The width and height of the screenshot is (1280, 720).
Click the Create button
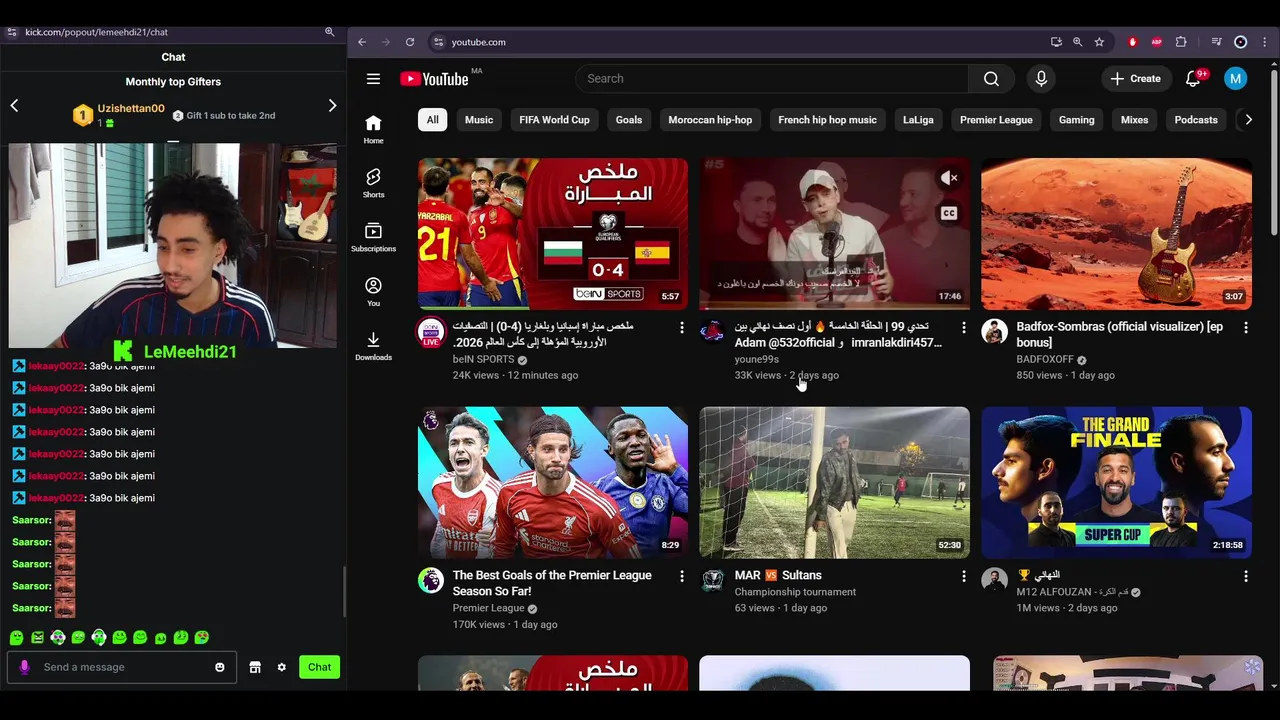[x=1136, y=79]
